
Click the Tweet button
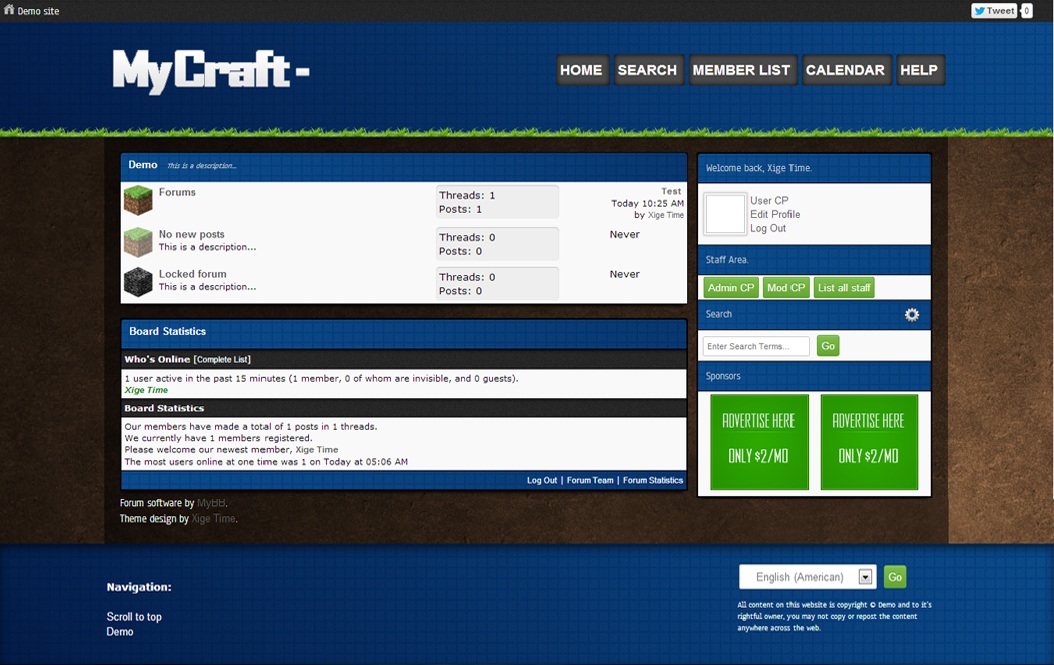coord(994,11)
